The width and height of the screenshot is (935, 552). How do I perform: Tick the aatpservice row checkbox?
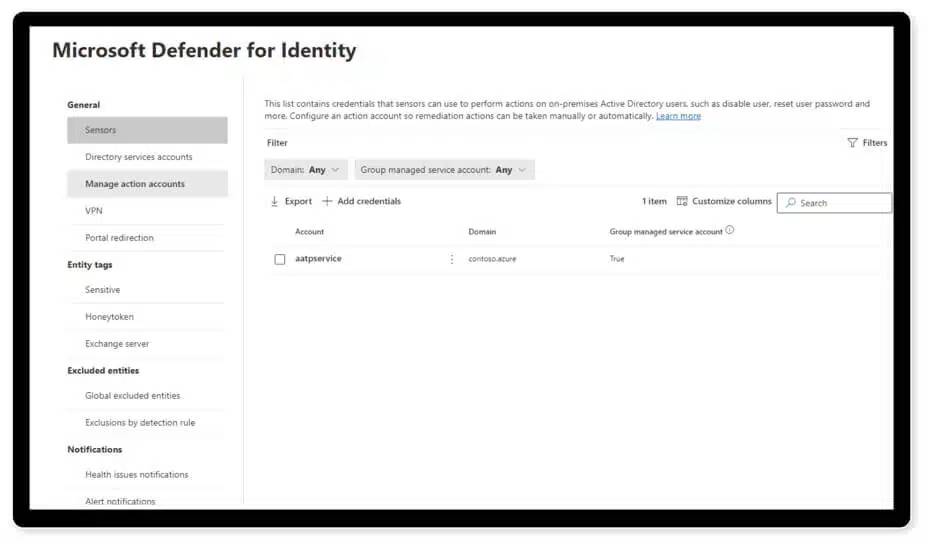(280, 259)
